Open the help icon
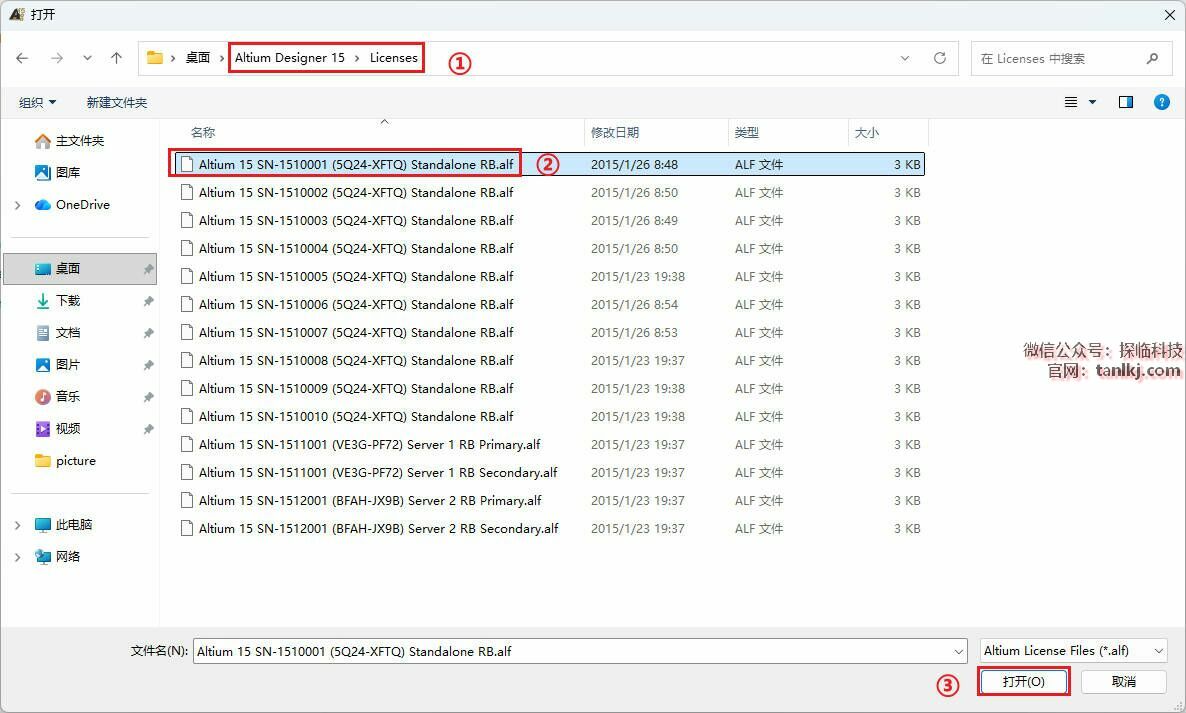 click(x=1162, y=102)
